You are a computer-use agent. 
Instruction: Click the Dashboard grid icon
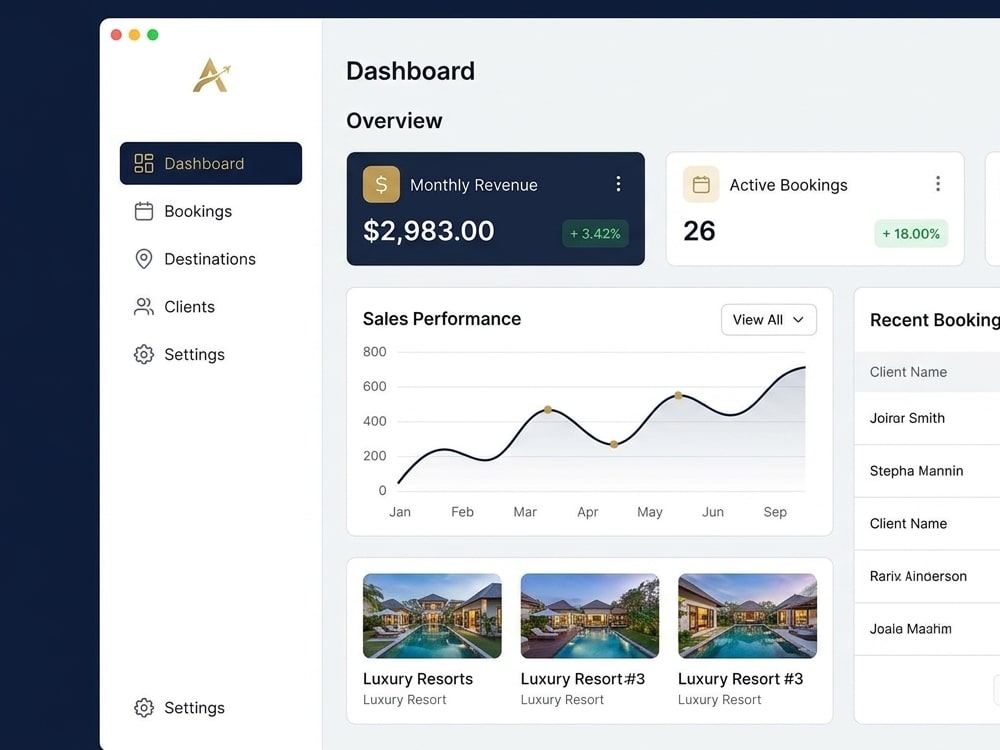click(143, 163)
